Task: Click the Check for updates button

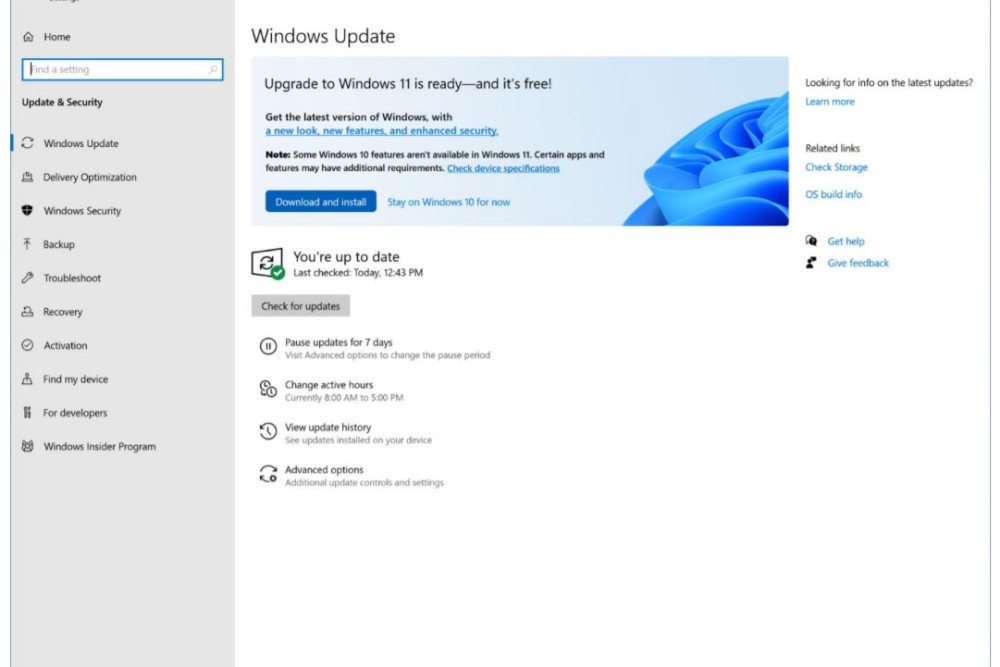Action: tap(300, 306)
